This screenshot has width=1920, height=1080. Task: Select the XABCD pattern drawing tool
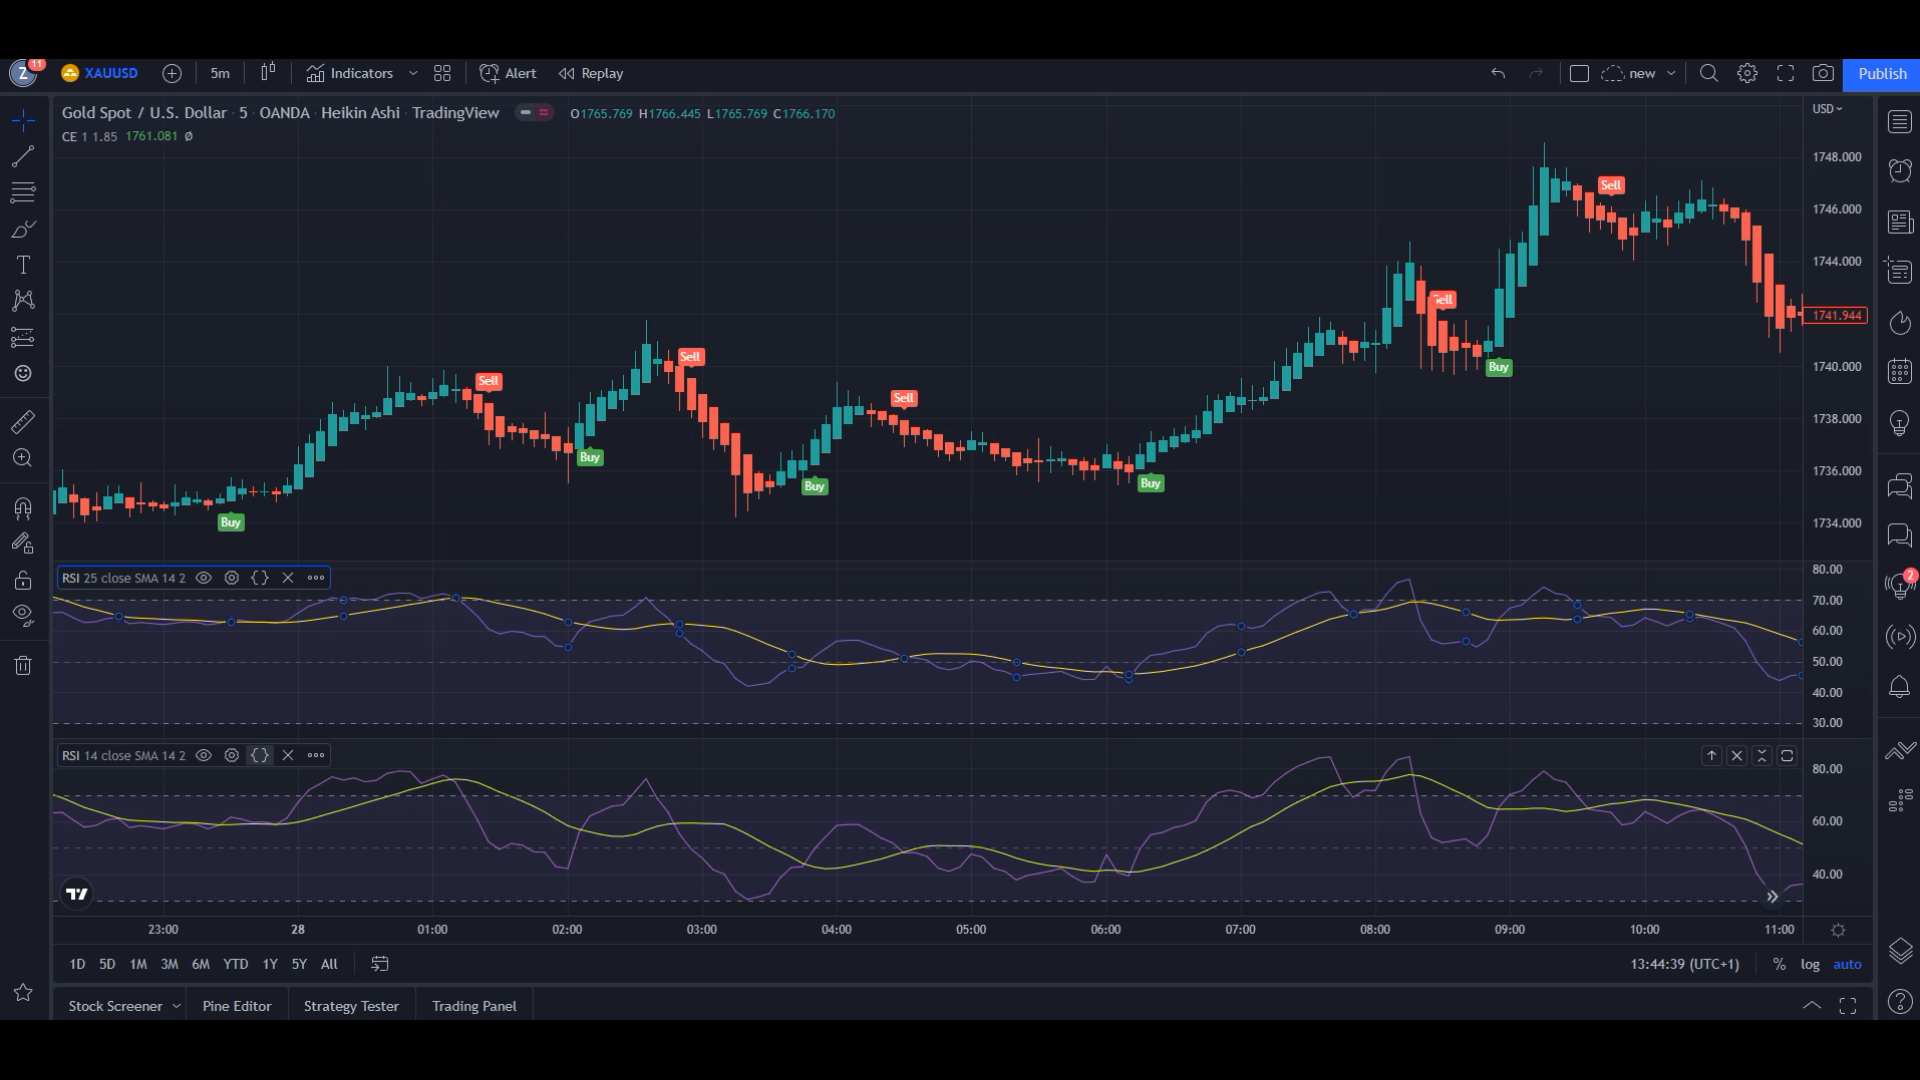[22, 301]
